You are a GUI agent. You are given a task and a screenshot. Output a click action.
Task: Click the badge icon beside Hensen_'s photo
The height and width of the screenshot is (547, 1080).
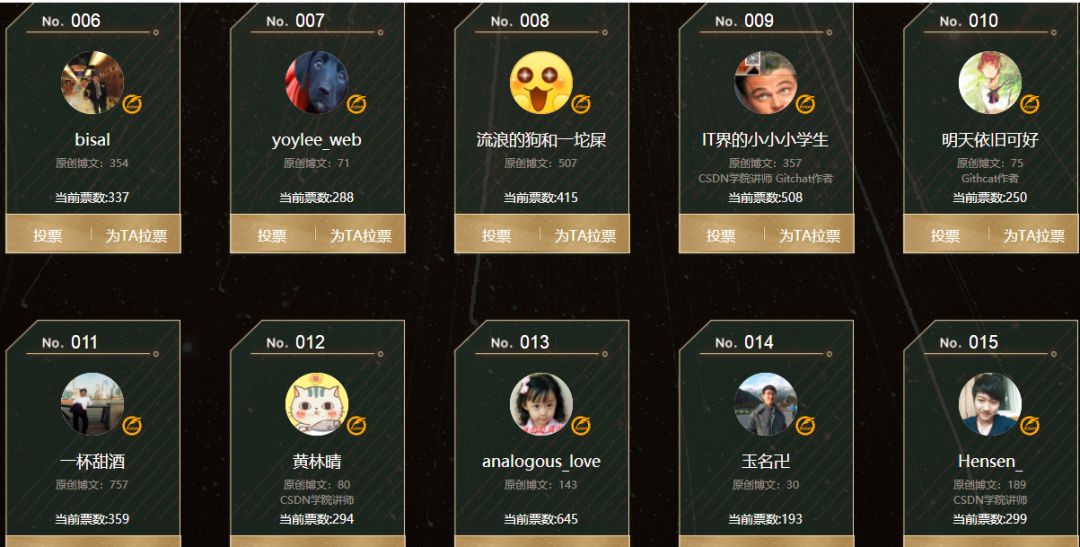1030,426
